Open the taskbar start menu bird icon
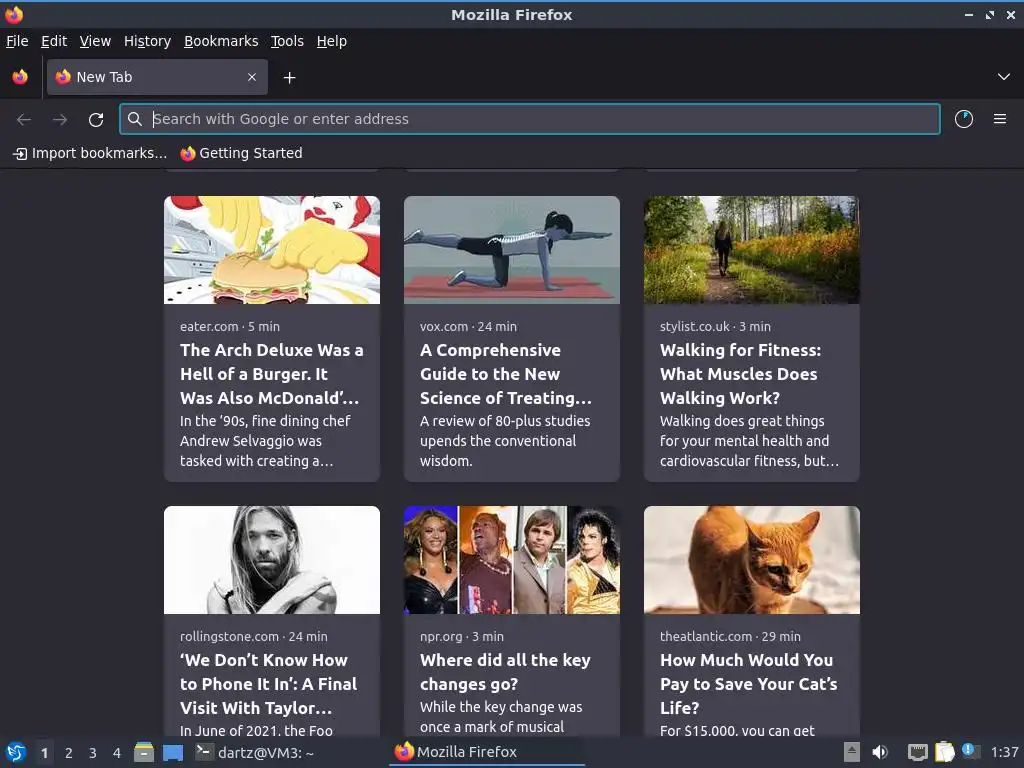 point(16,752)
